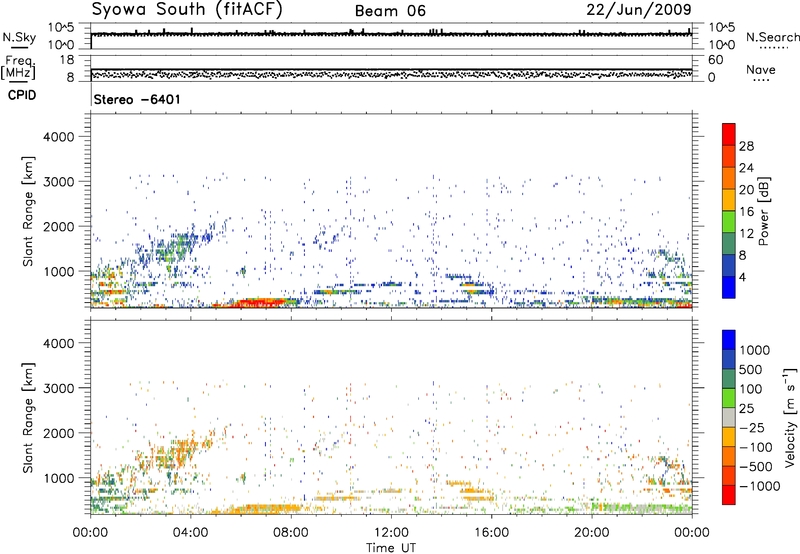Screen dimensions: 800x554
Task: Click the 'Power [dB]' colorbar title
Action: tap(763, 211)
